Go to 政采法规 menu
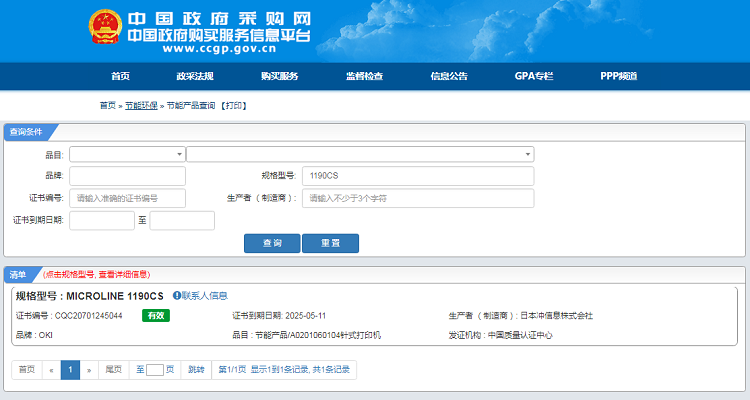The width and height of the screenshot is (750, 400). coord(195,76)
